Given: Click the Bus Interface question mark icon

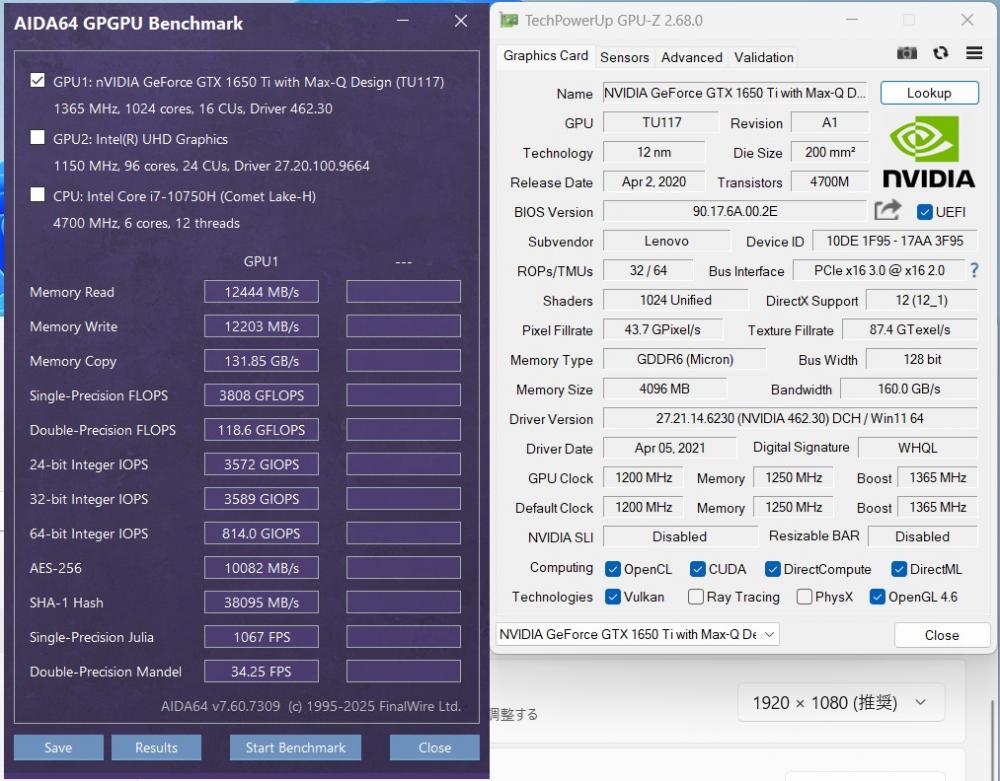Looking at the screenshot, I should 973,271.
